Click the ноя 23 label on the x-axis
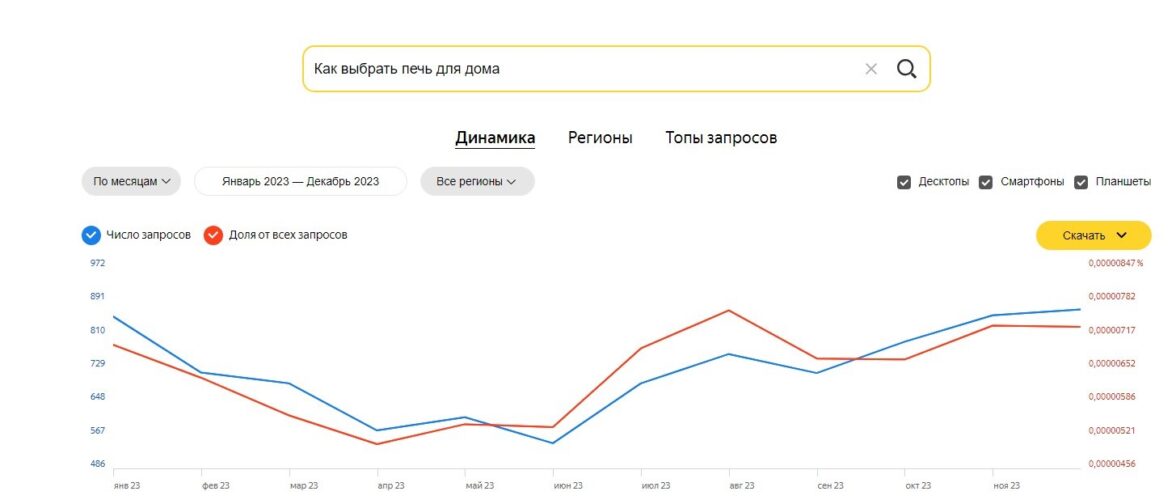 coord(1006,486)
